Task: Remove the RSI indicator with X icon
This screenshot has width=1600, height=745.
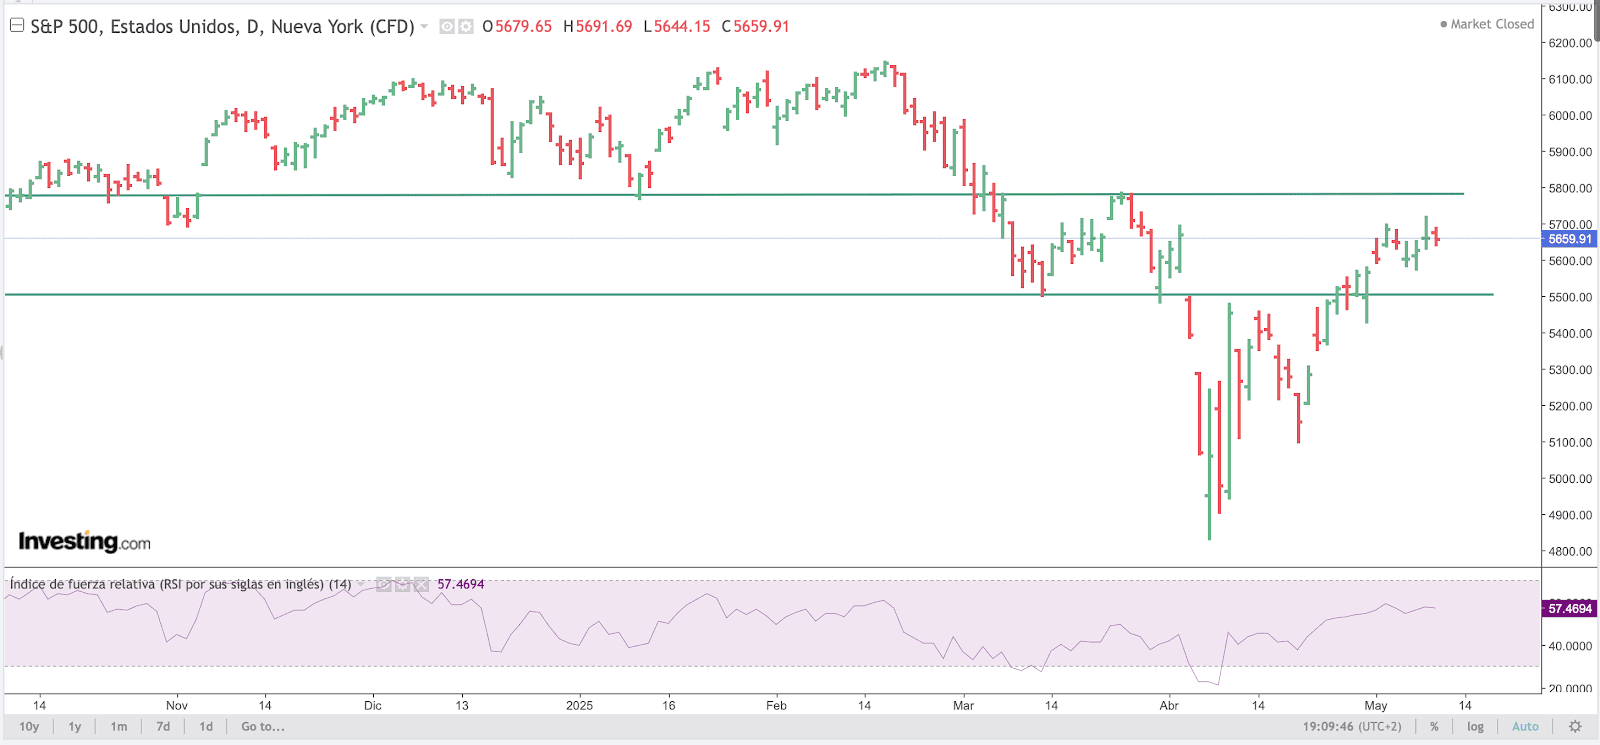Action: [x=421, y=584]
